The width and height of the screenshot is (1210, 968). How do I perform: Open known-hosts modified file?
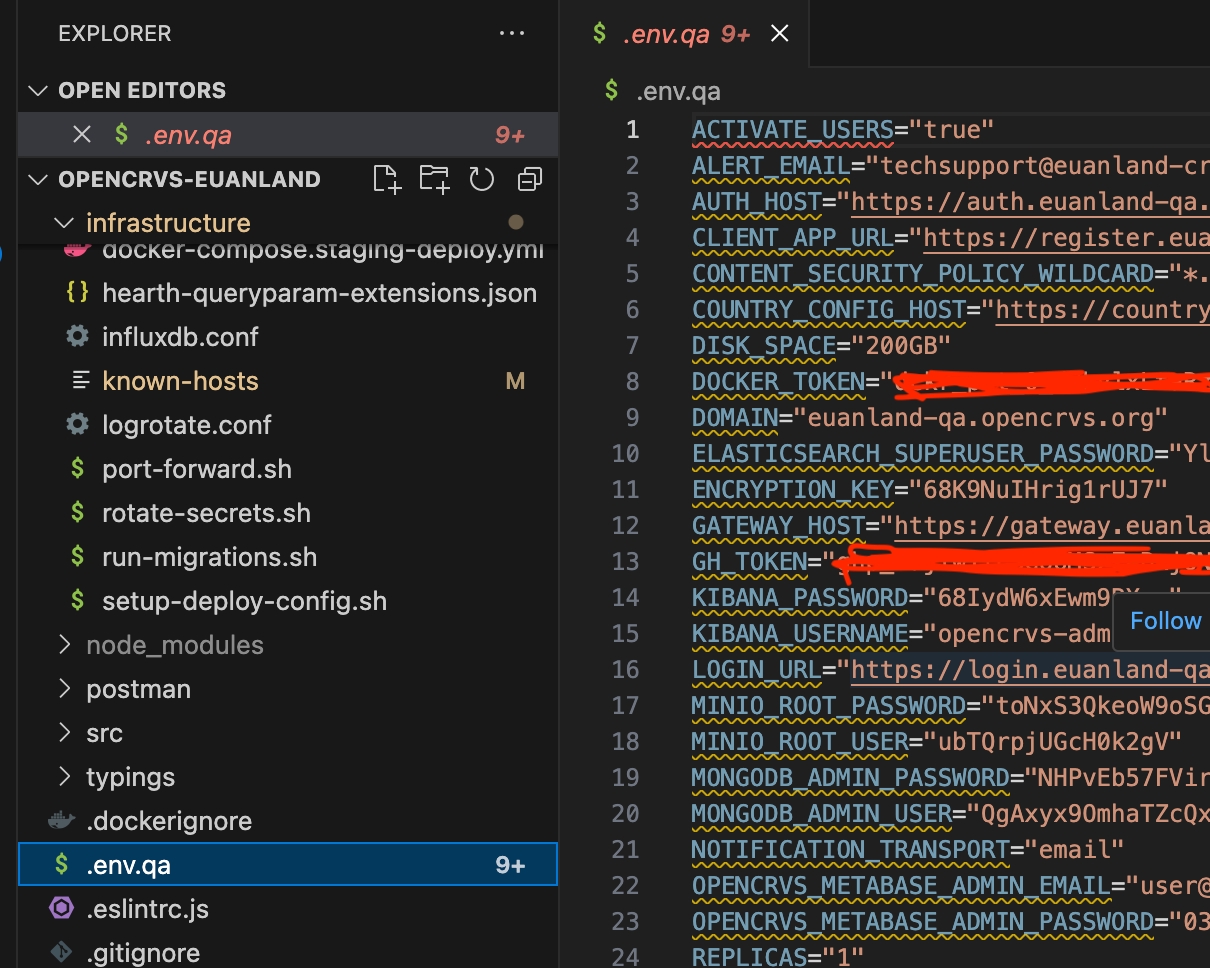180,381
